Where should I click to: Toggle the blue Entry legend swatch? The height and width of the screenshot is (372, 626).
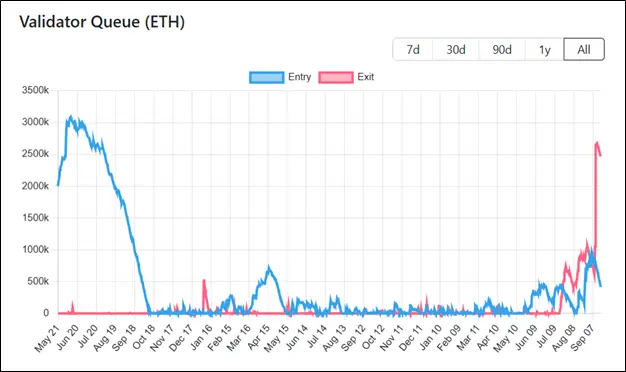[266, 77]
